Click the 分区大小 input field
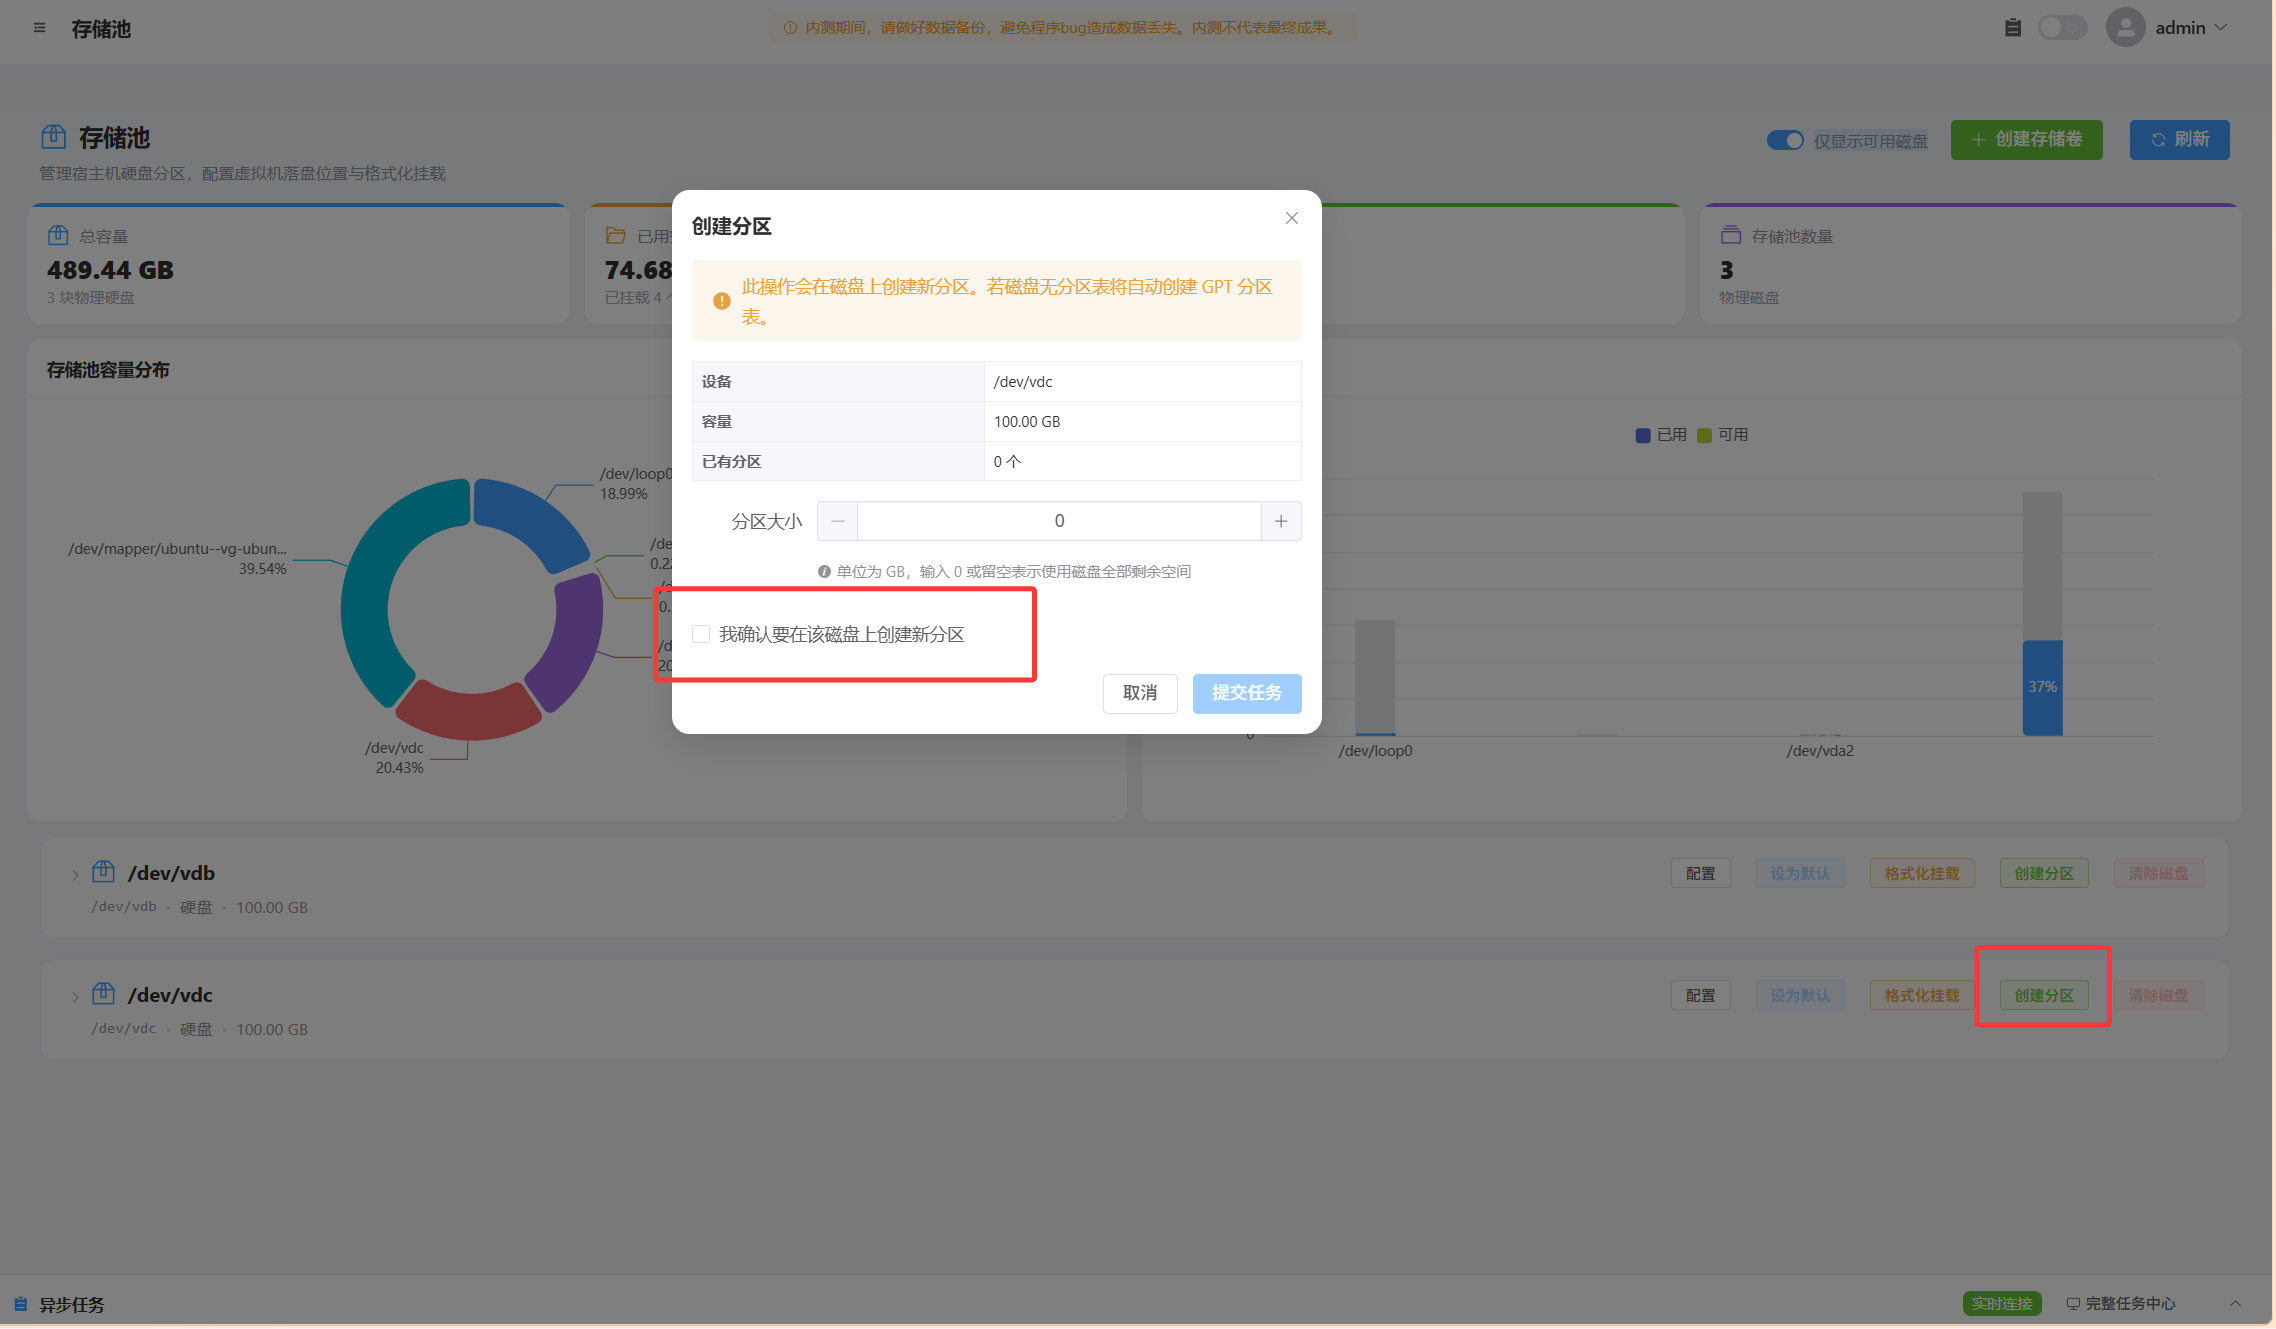This screenshot has height=1329, width=2276. point(1059,521)
